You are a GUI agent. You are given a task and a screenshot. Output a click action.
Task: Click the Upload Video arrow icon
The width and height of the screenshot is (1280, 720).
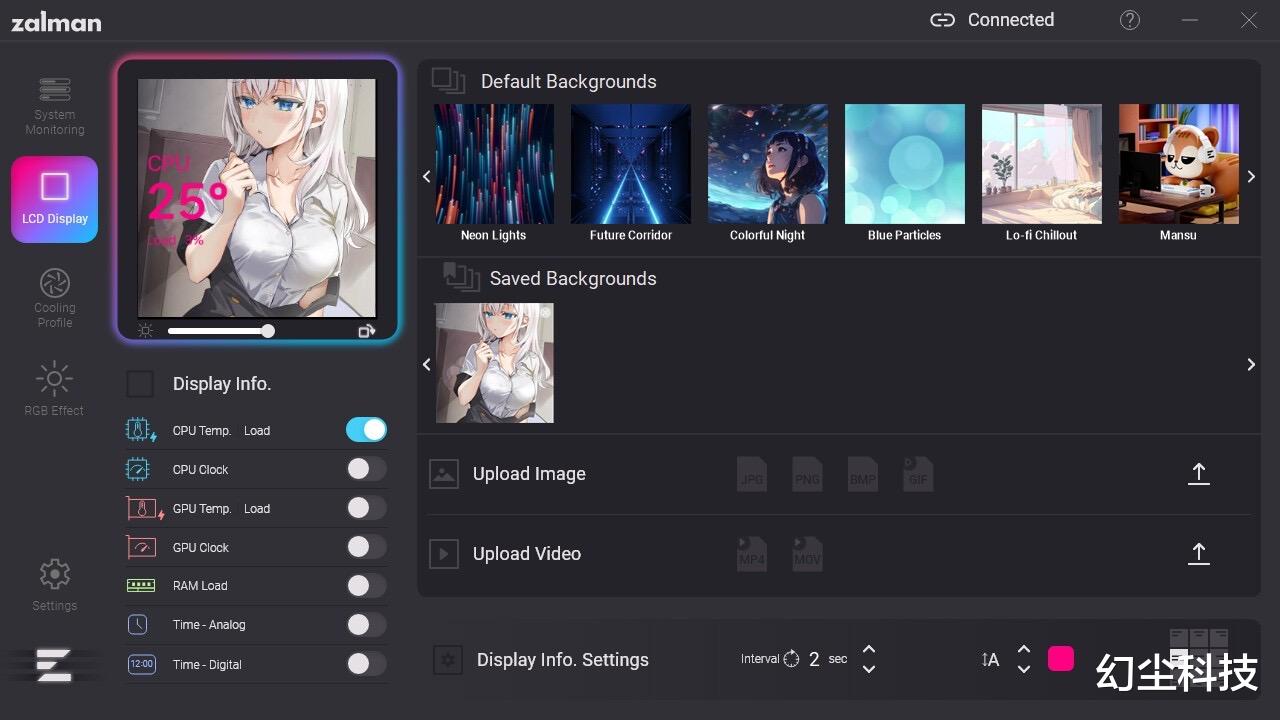pos(1198,554)
